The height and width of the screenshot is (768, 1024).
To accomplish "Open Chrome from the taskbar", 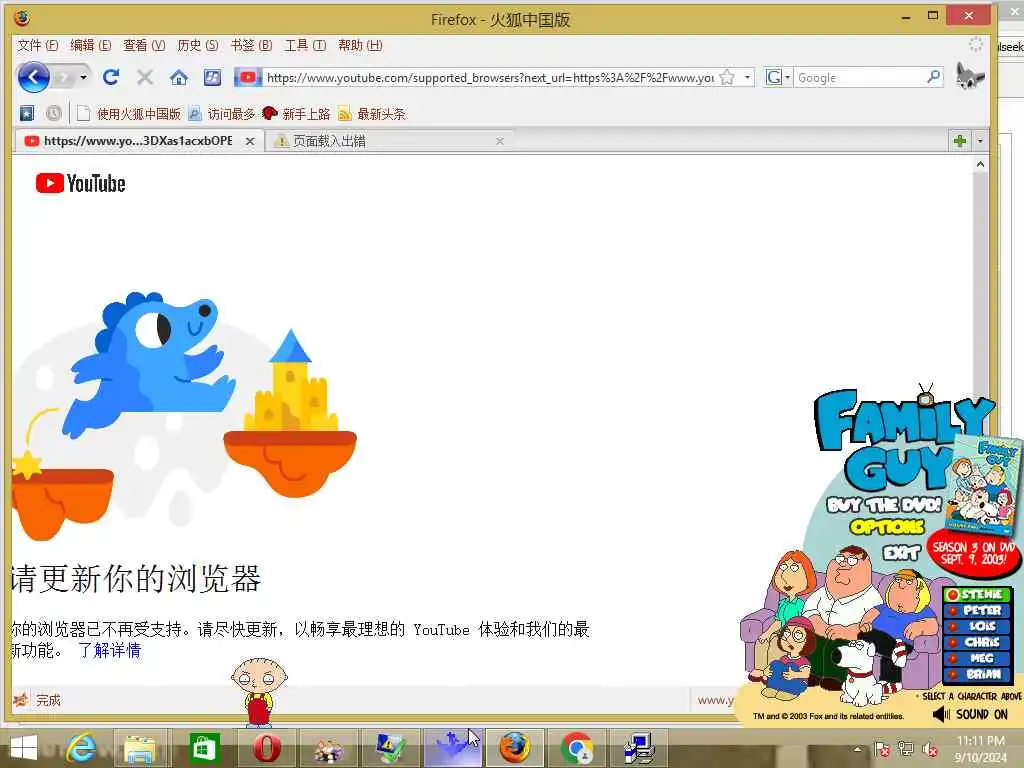I will coord(577,748).
